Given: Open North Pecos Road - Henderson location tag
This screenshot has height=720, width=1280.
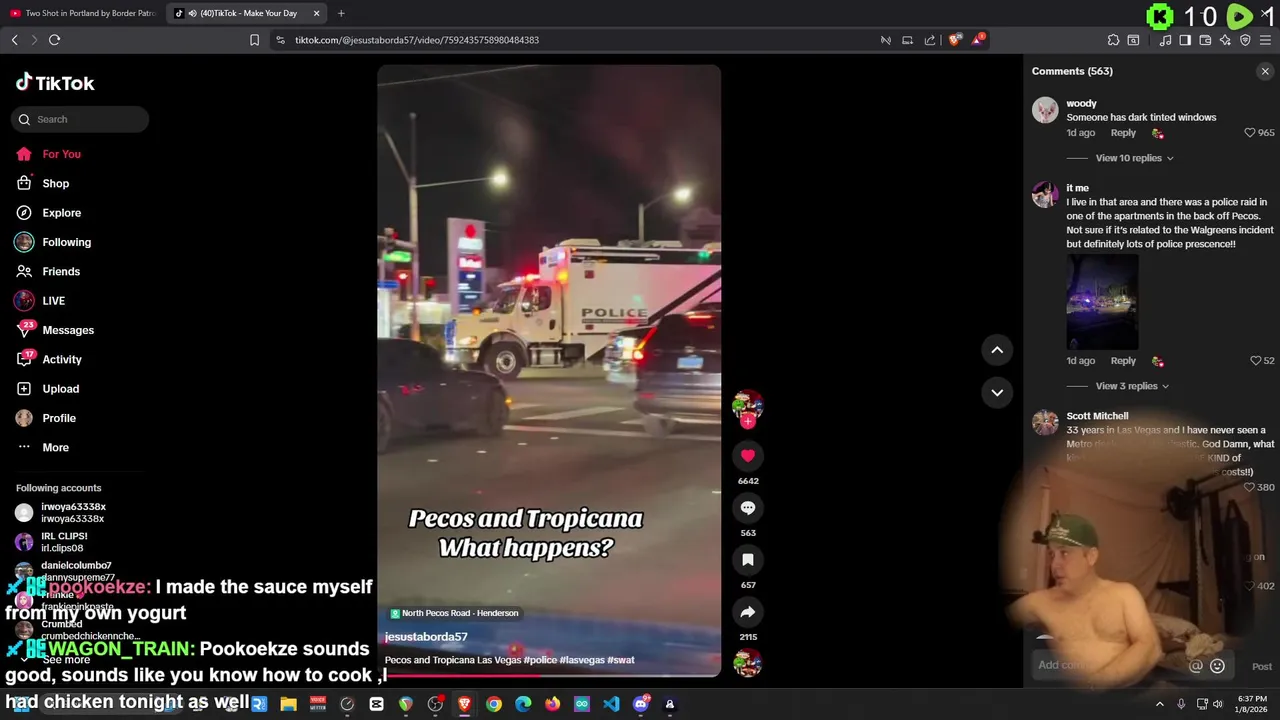Looking at the screenshot, I should (454, 613).
